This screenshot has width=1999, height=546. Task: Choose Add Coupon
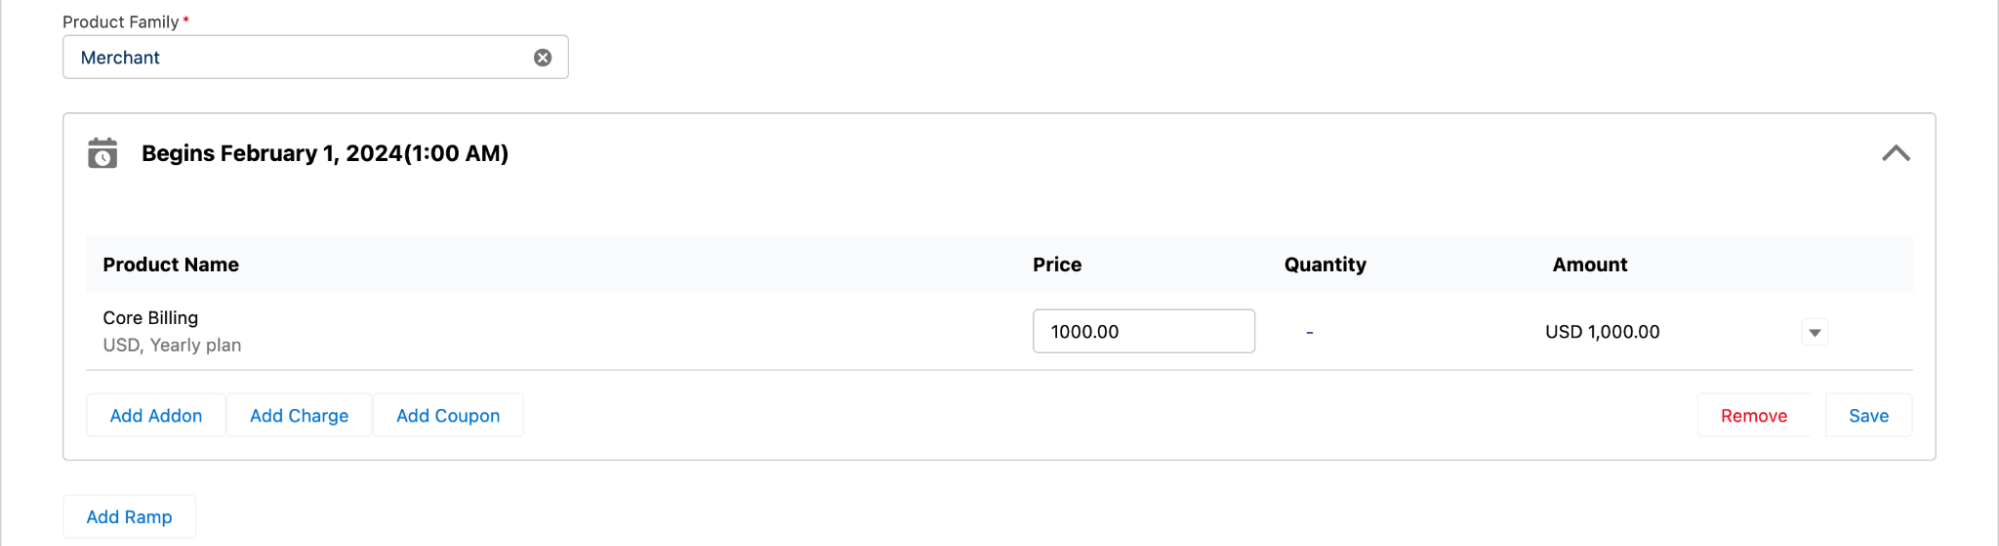coord(447,416)
